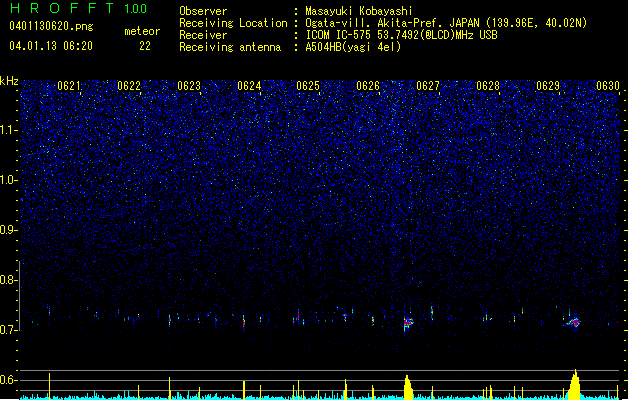Click time marker 0621
The height and width of the screenshot is (400, 629).
(69, 86)
